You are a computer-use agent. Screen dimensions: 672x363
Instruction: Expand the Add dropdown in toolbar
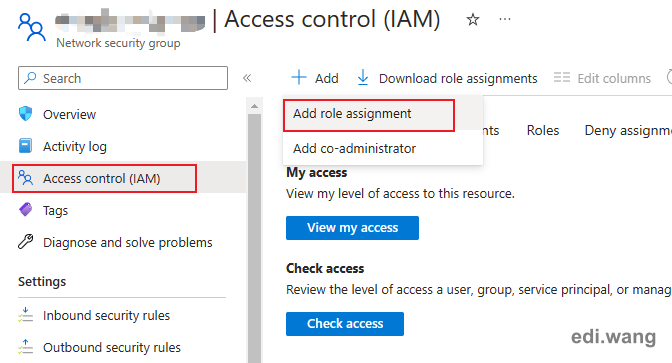(x=315, y=78)
